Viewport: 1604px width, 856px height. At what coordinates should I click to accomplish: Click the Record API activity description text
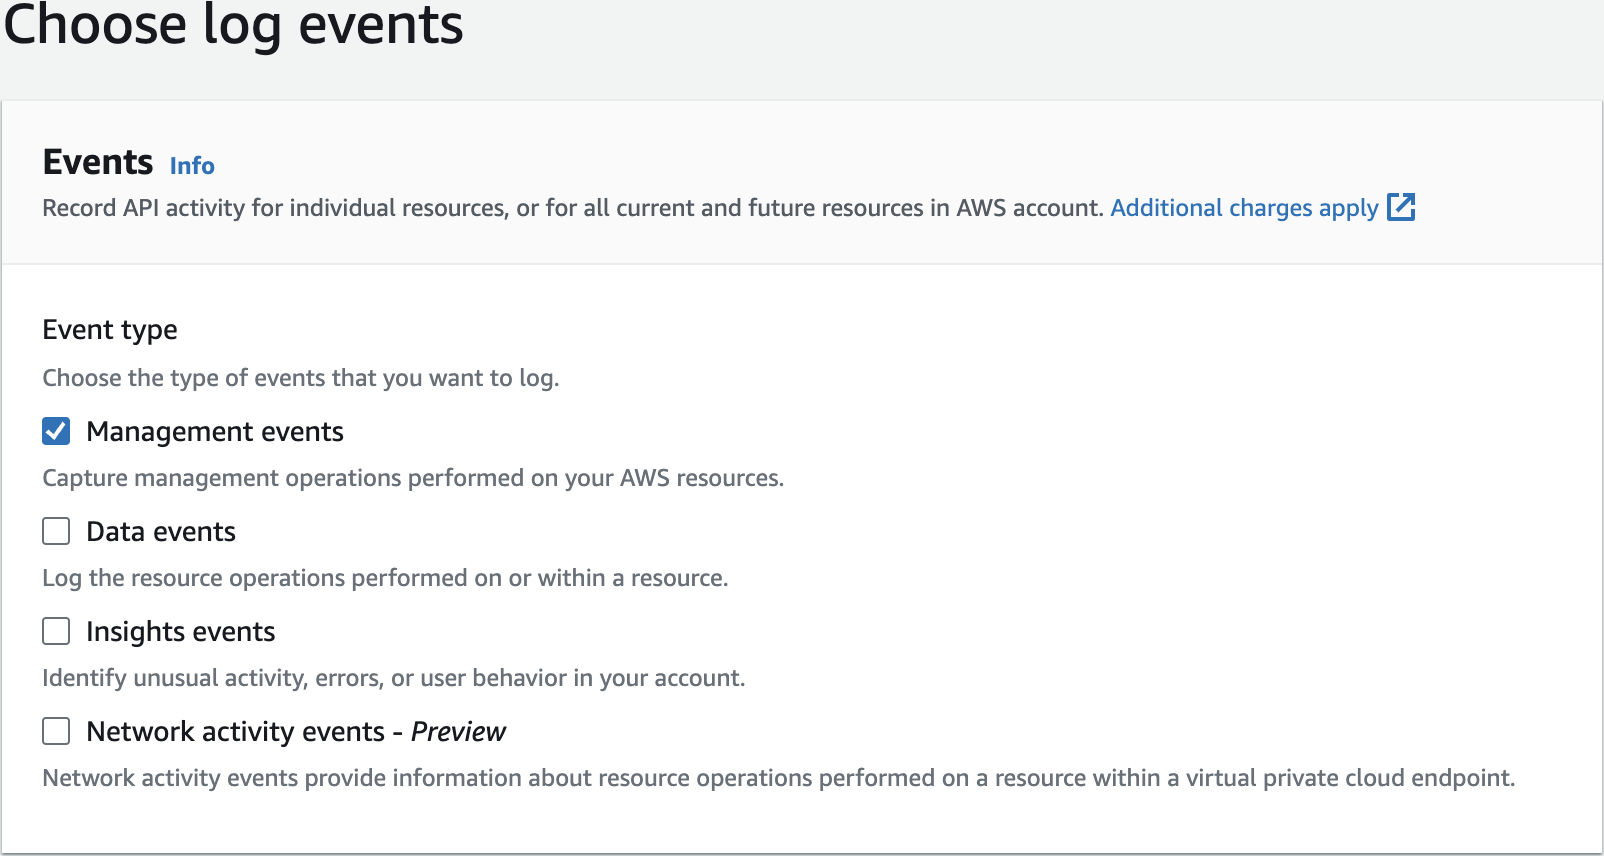(572, 208)
